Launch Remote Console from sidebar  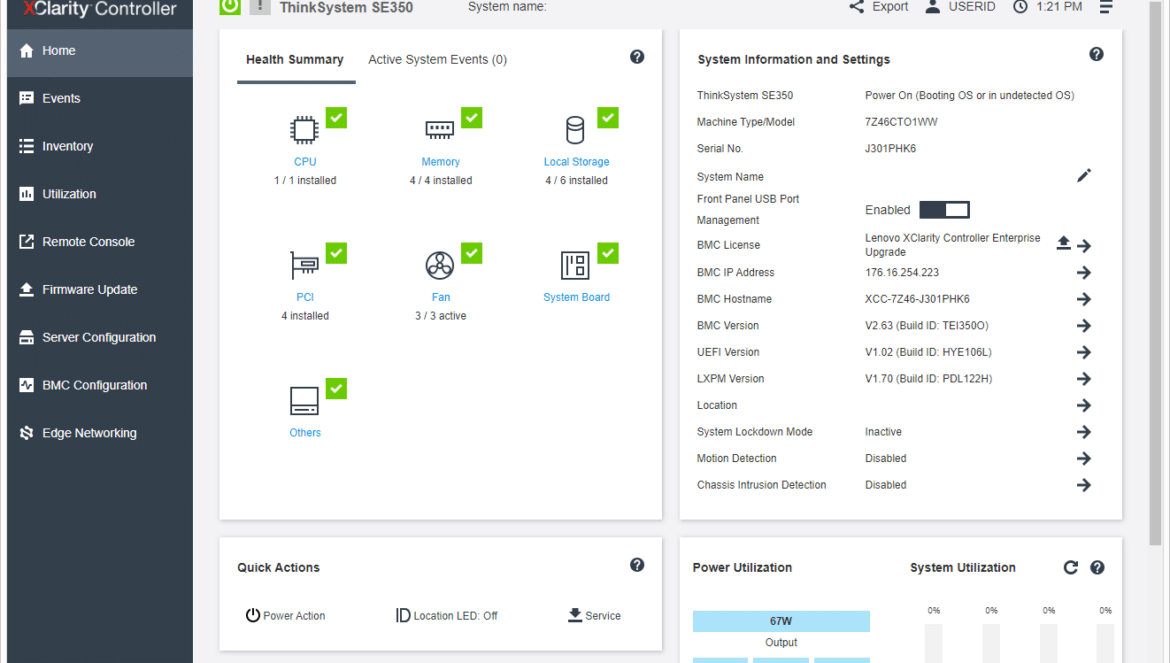[x=100, y=242]
